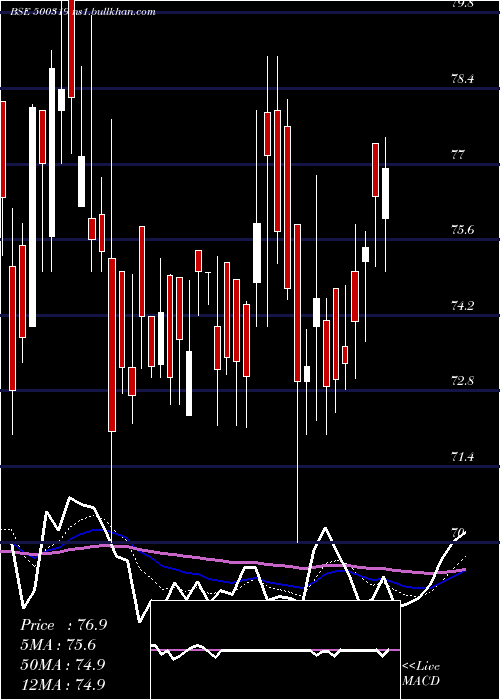
Task: Click the 74.2 price axis label
Action: pos(463,306)
